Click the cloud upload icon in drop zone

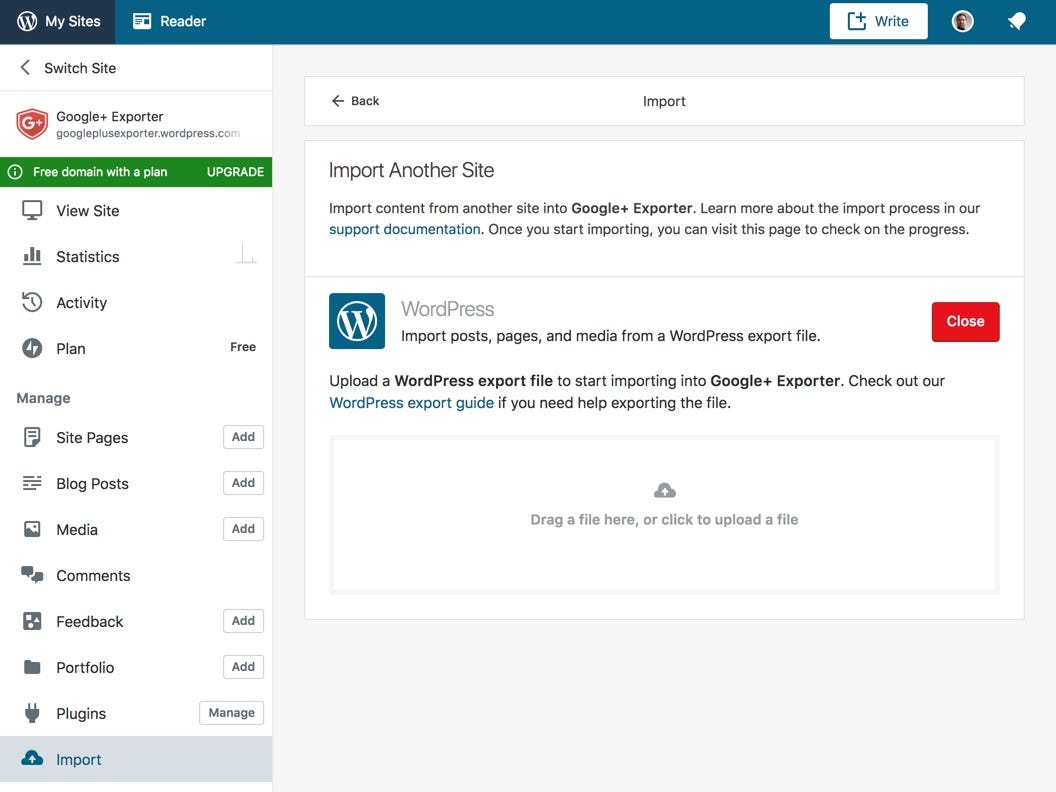[x=665, y=491]
